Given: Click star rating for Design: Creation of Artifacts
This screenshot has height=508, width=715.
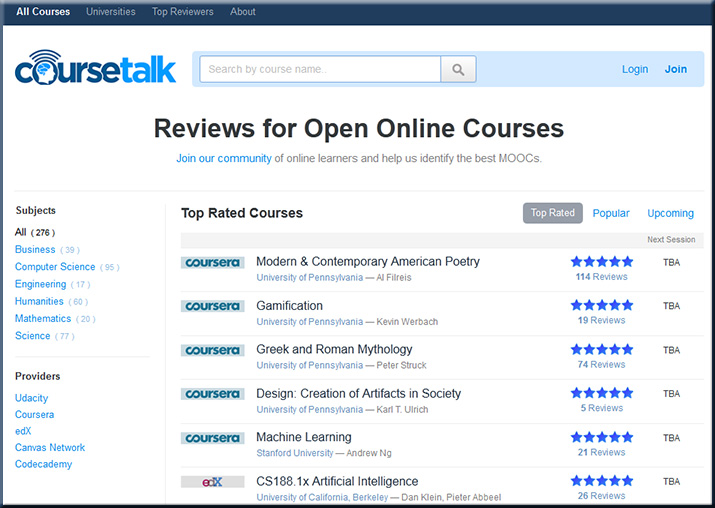Looking at the screenshot, I should (602, 393).
